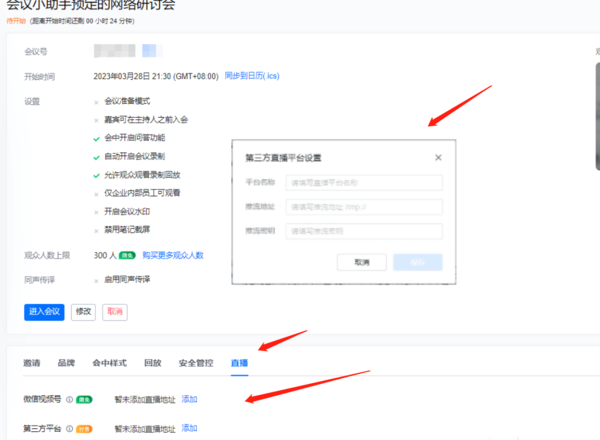Image resolution: width=600 pixels, height=440 pixels.
Task: Click the 推流密钥 input field
Action: pyautogui.click(x=364, y=231)
